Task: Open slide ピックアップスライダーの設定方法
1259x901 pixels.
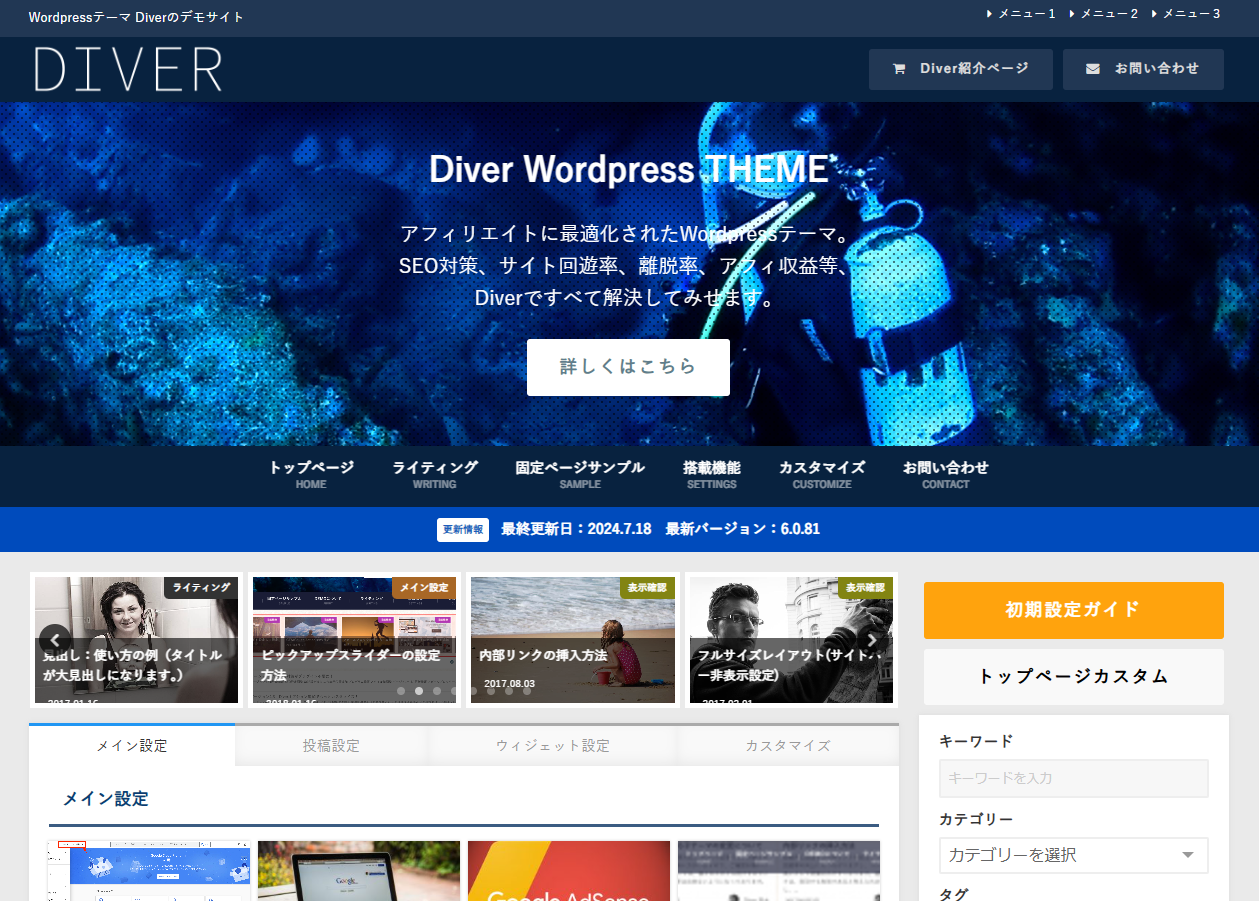Action: [354, 640]
